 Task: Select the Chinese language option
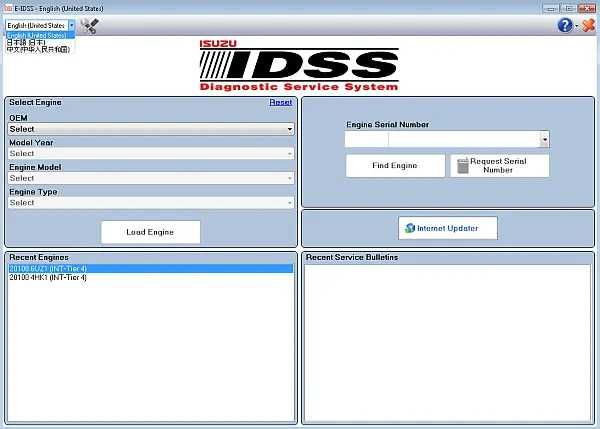[38, 49]
